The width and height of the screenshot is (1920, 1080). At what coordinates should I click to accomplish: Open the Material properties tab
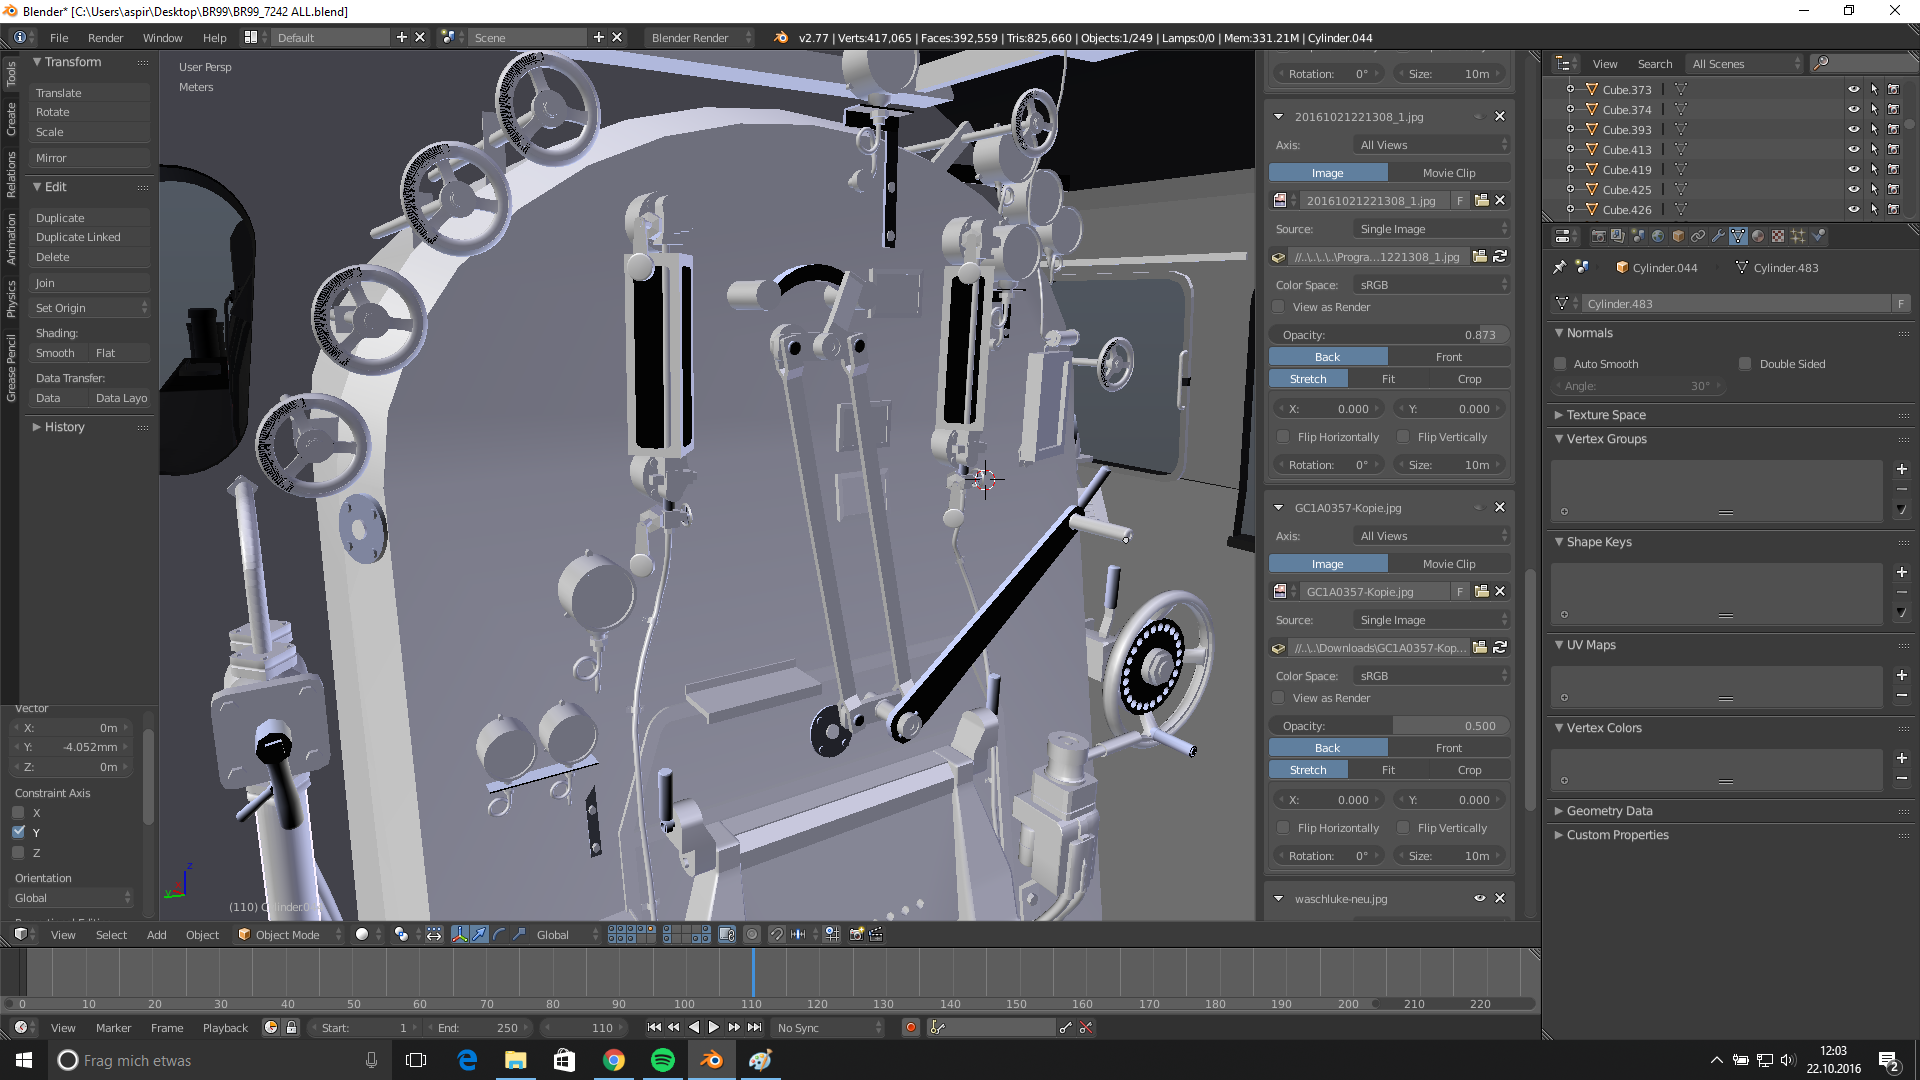pyautogui.click(x=1758, y=236)
